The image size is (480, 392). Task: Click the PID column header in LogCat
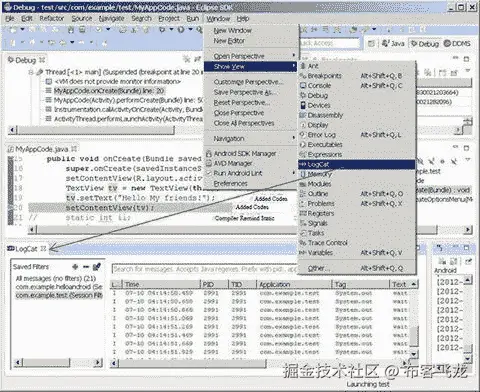coord(214,284)
